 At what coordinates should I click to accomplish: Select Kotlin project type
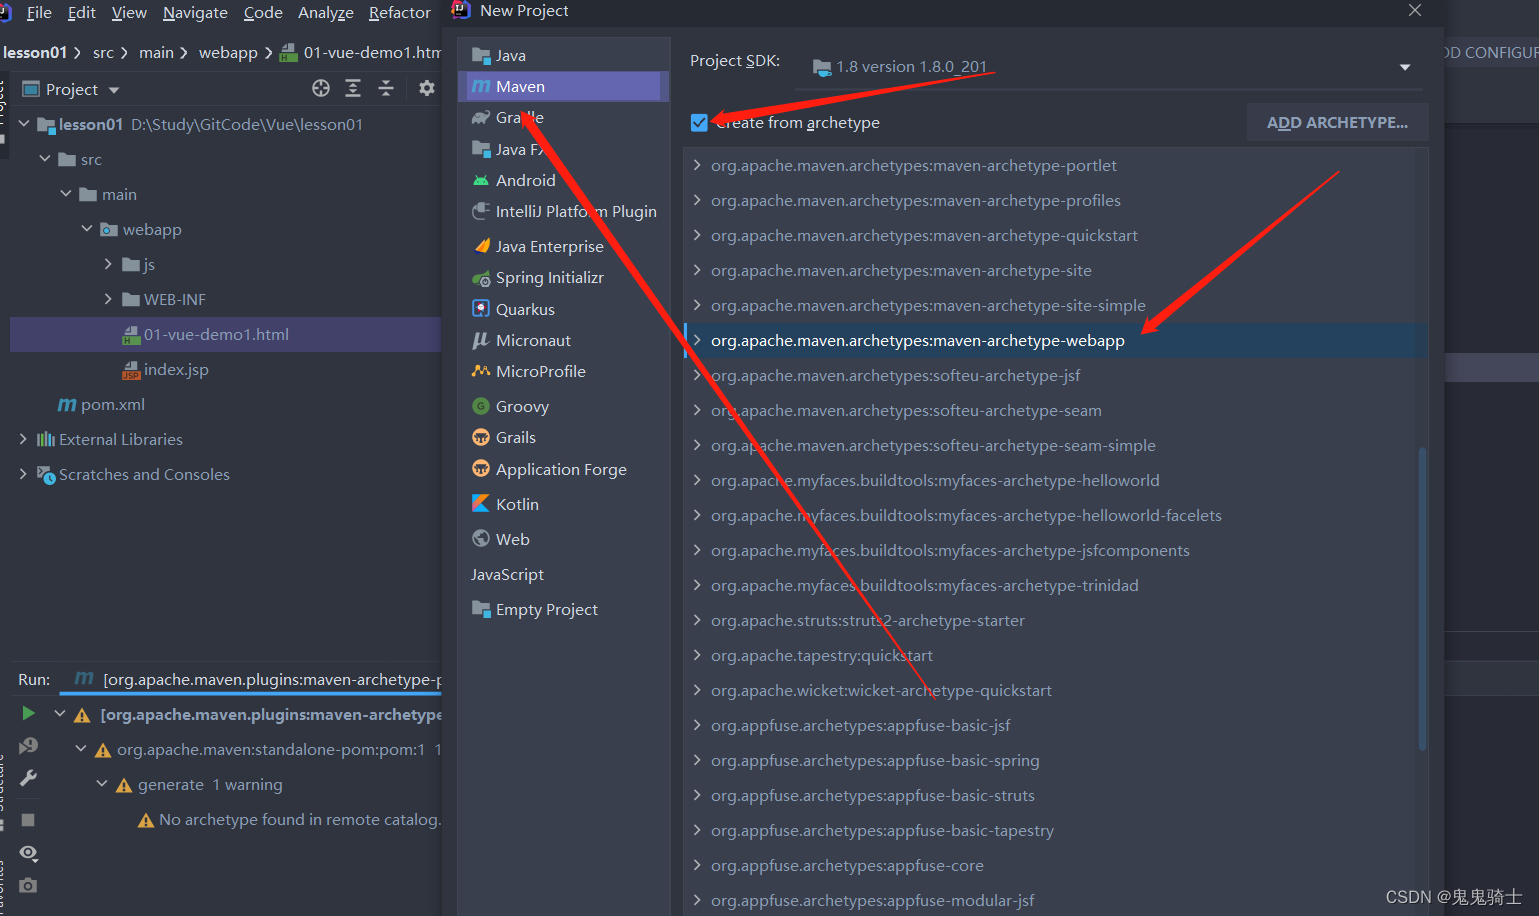(x=563, y=504)
